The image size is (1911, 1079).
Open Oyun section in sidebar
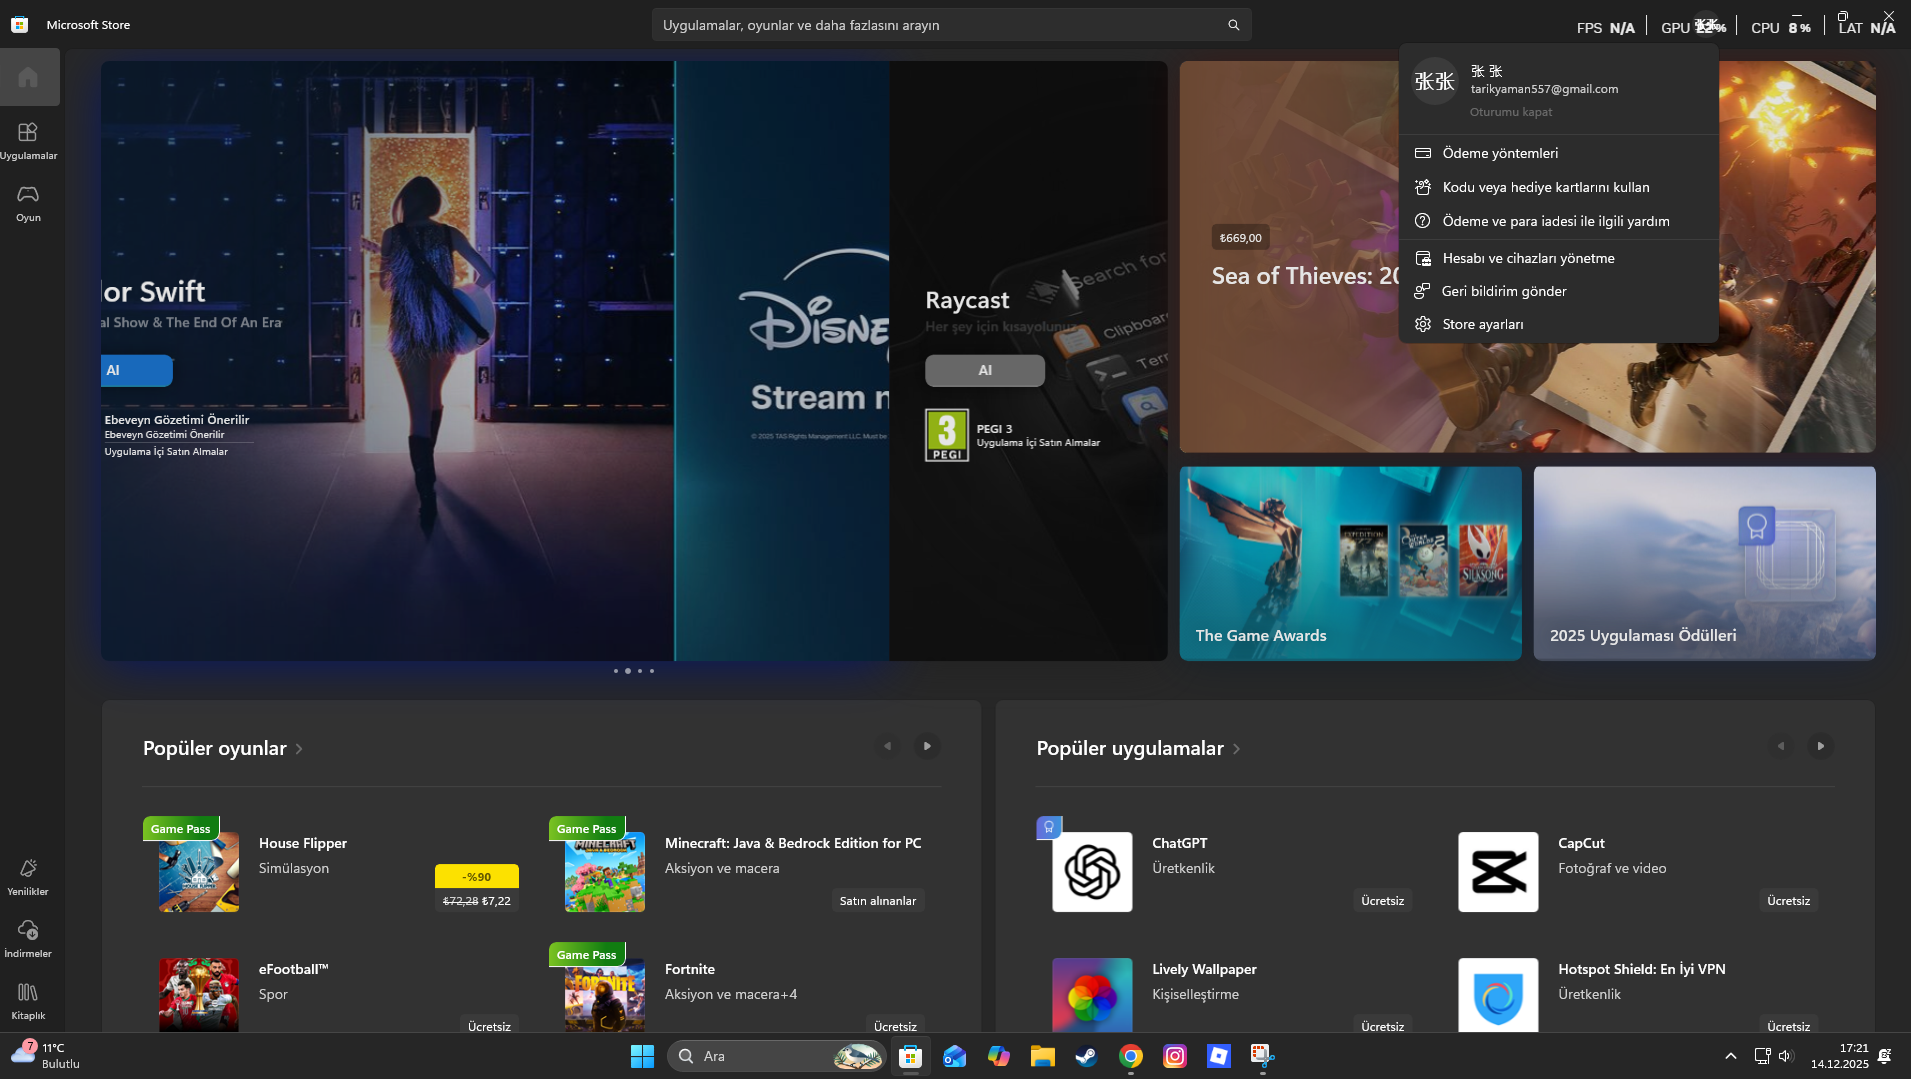(29, 203)
